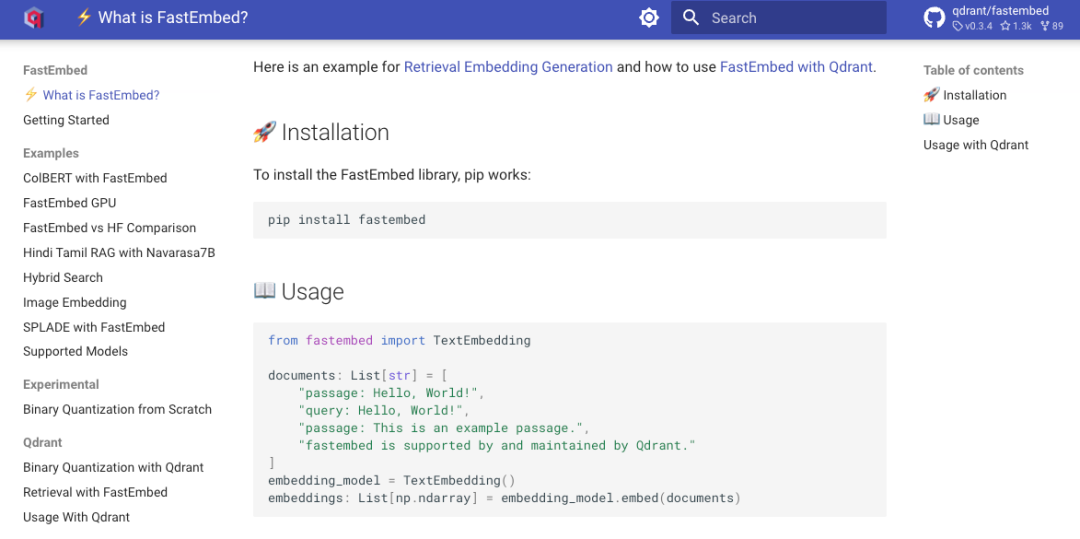Open FastEmbed vs HF Comparison page
Viewport: 1080px width, 539px height.
(110, 228)
